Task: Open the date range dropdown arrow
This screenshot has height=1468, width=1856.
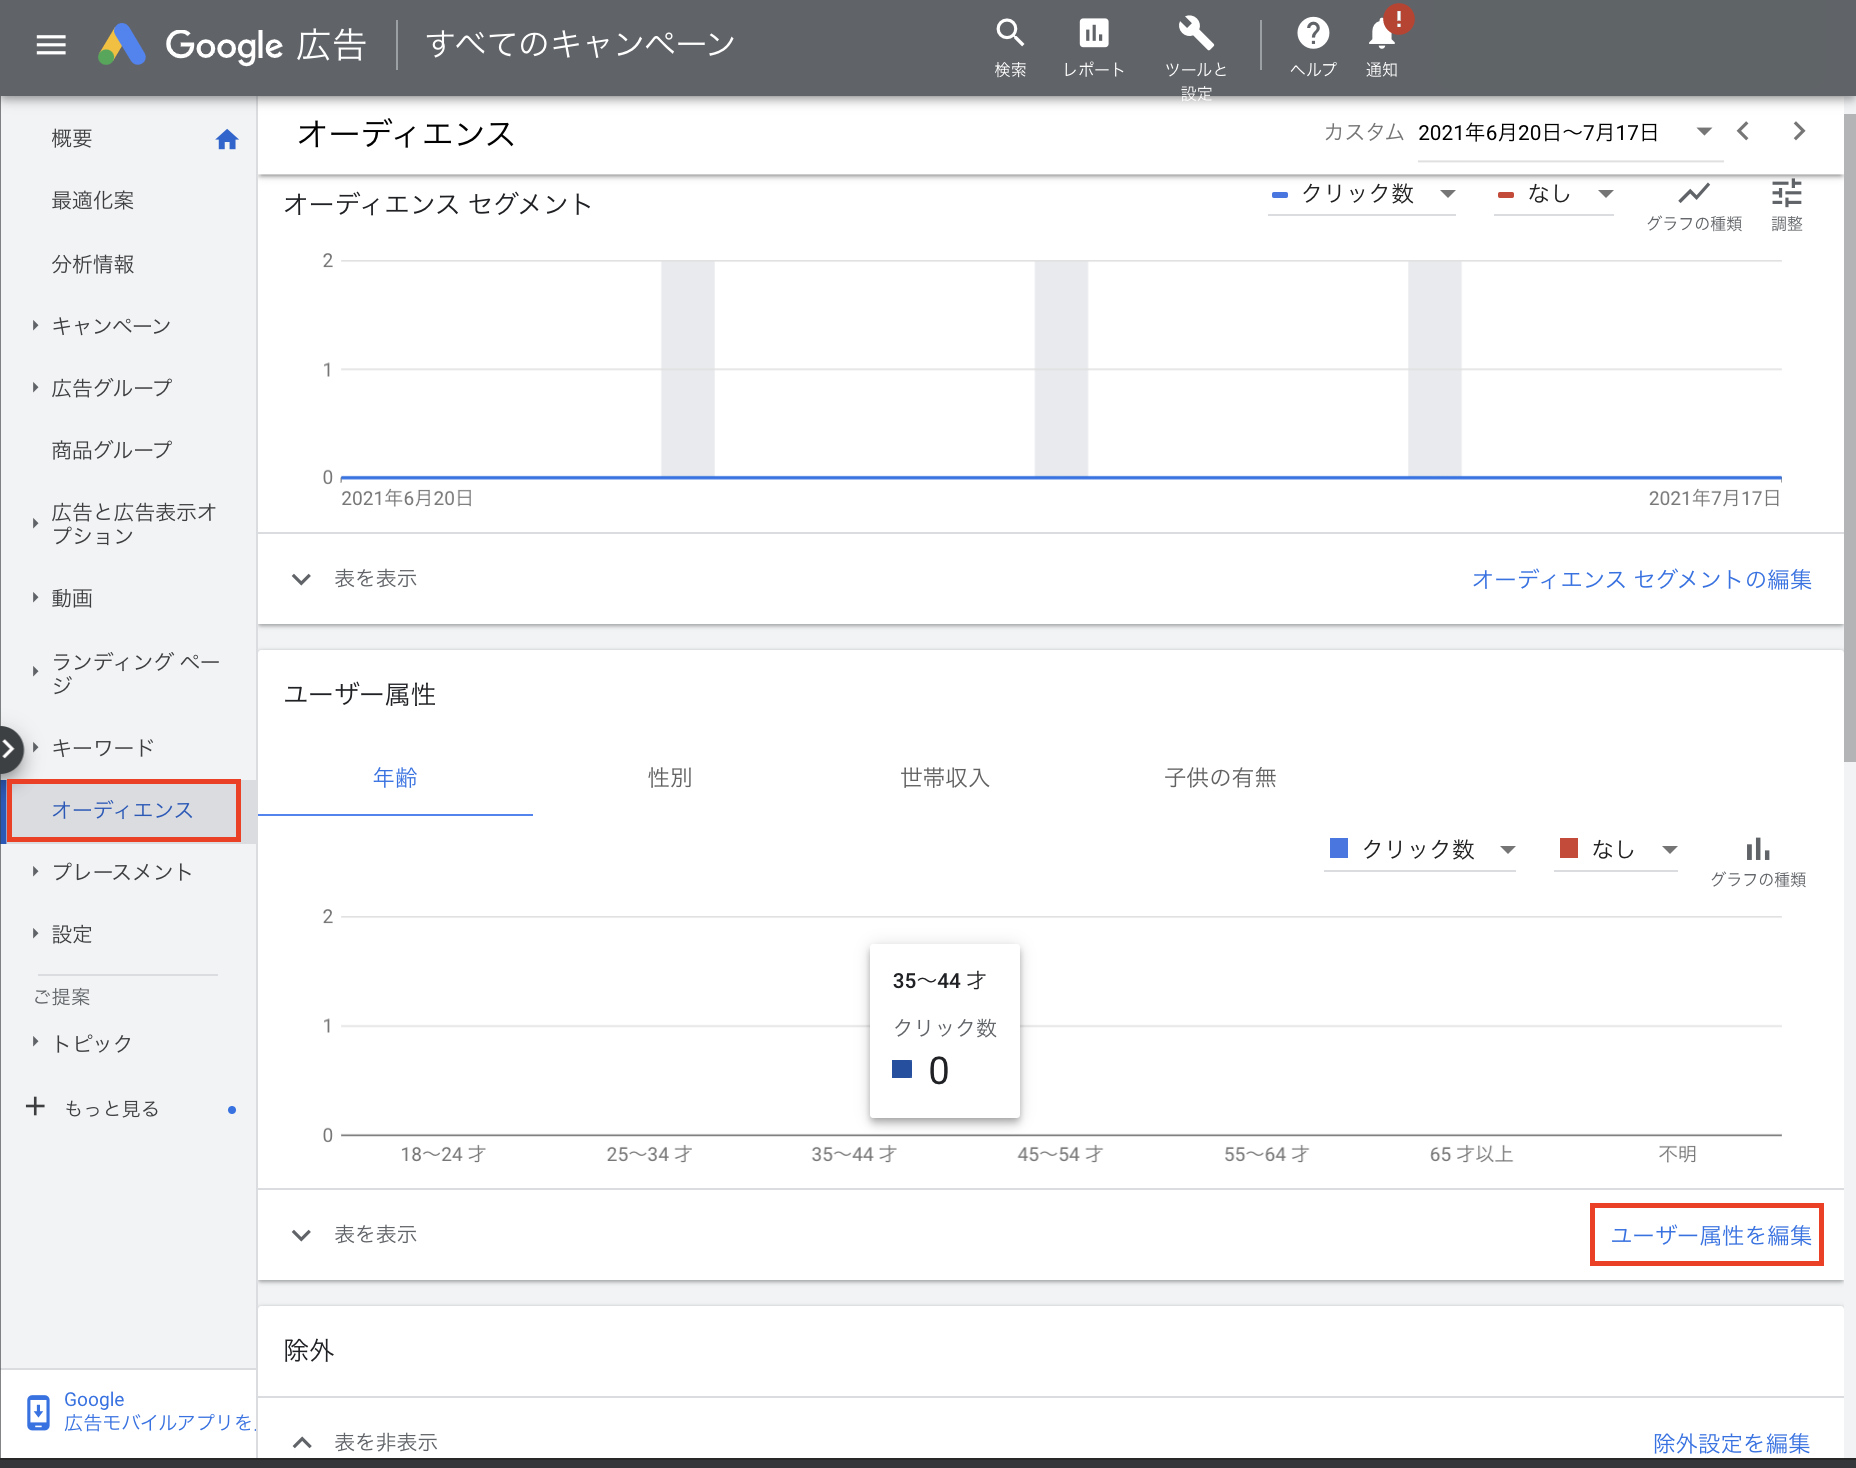Action: tap(1703, 132)
